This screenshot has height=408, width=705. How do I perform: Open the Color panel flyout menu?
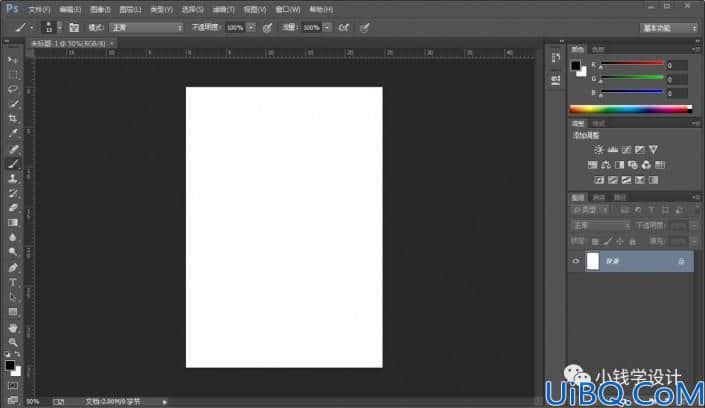tap(696, 49)
